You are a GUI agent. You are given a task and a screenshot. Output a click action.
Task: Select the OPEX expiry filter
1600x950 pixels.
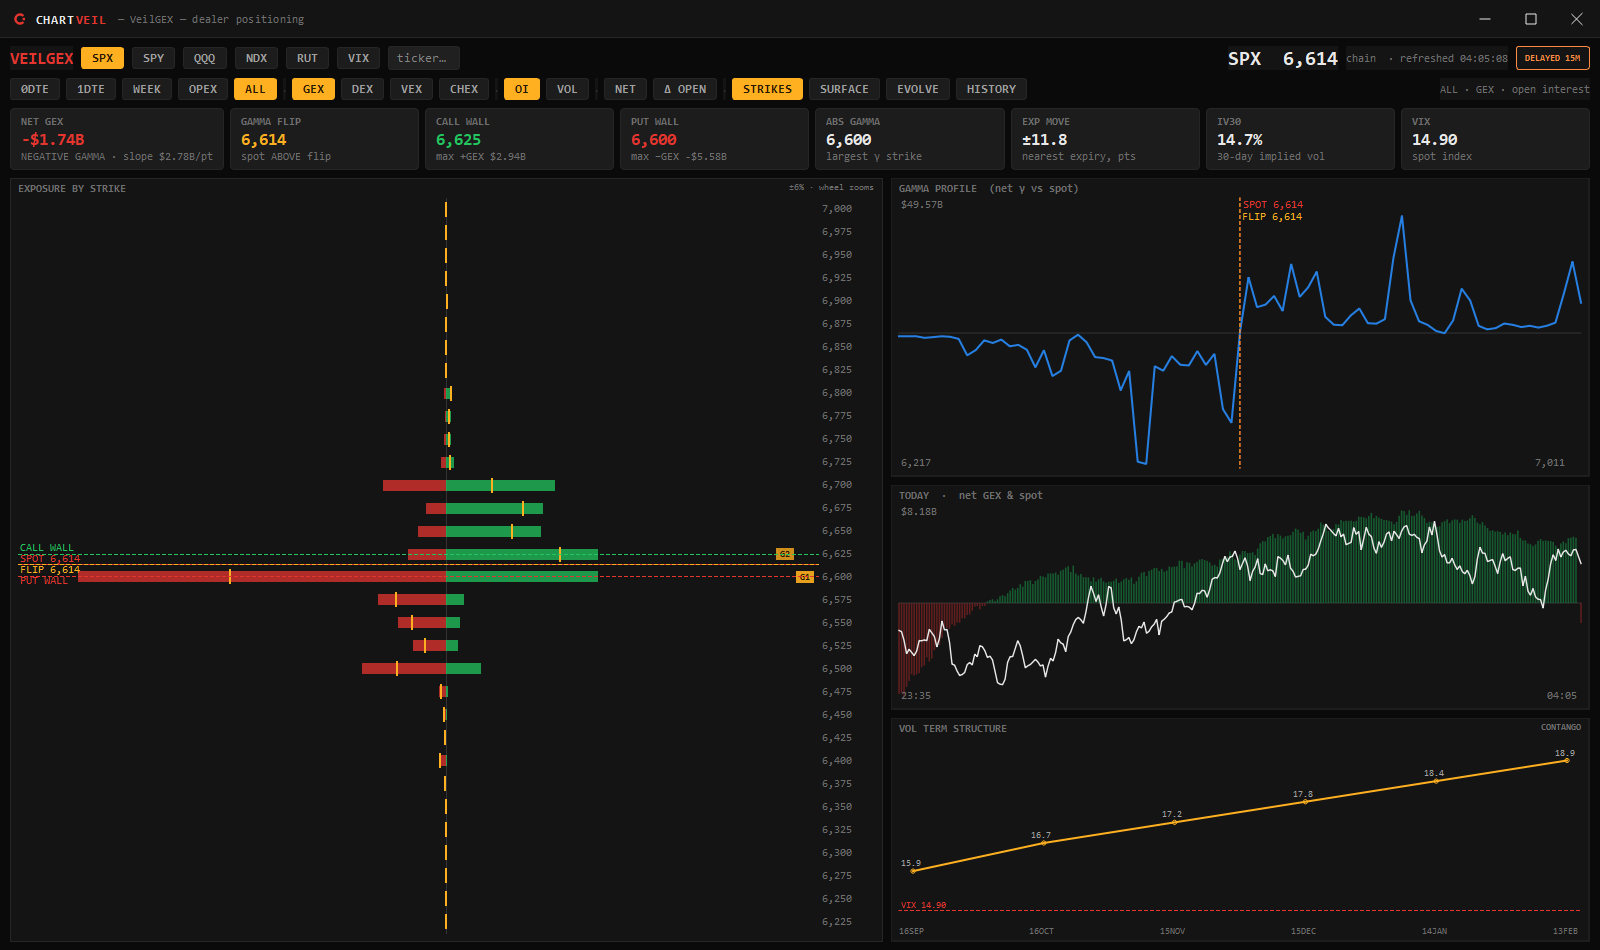[x=203, y=89]
